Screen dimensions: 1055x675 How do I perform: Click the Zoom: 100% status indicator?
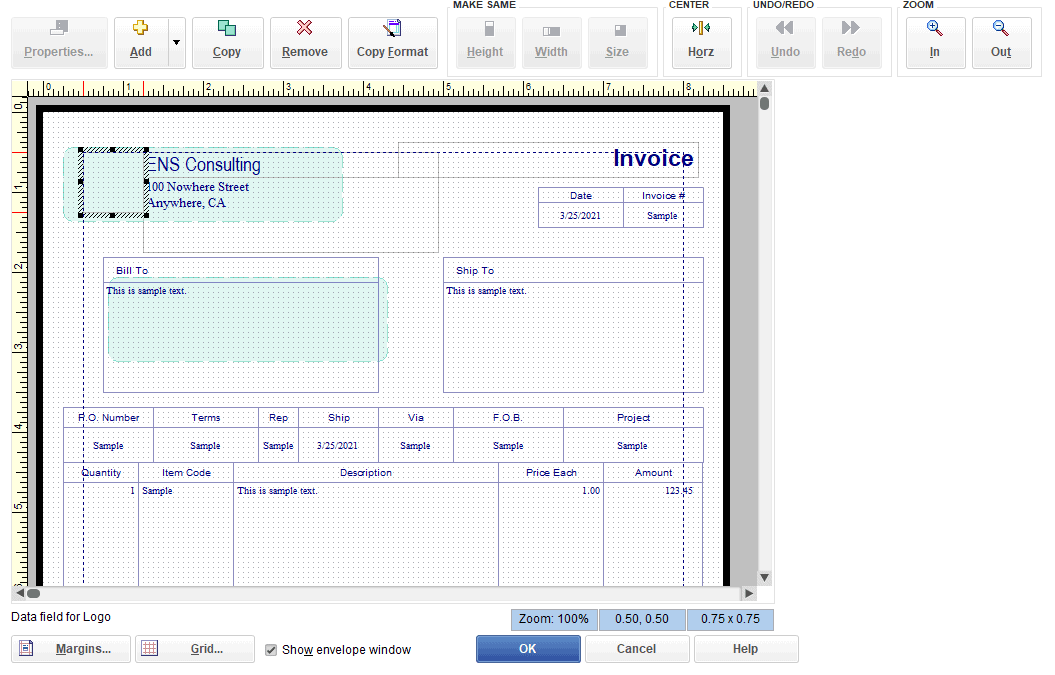pyautogui.click(x=554, y=619)
